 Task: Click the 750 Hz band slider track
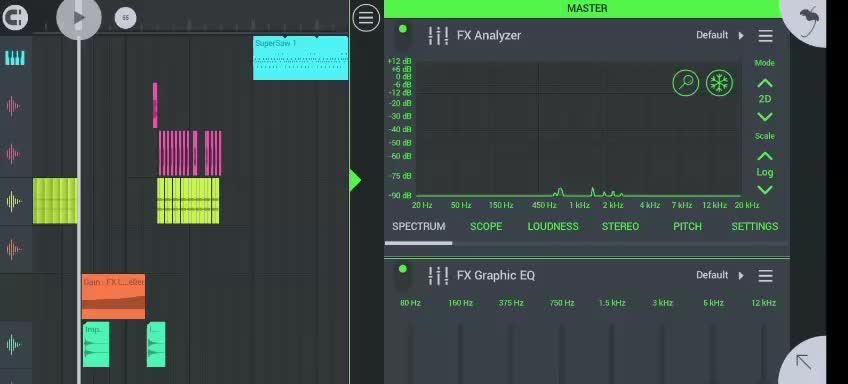(x=561, y=353)
